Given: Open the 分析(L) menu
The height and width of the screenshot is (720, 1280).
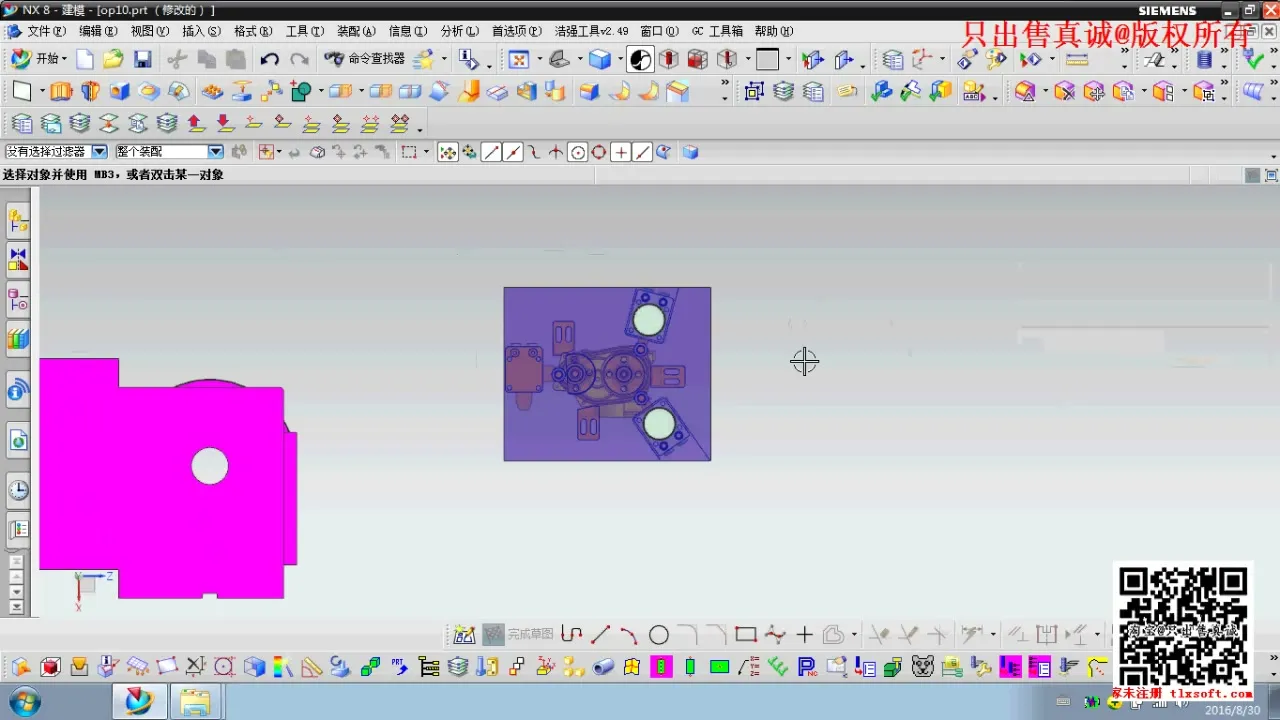Looking at the screenshot, I should (x=459, y=31).
